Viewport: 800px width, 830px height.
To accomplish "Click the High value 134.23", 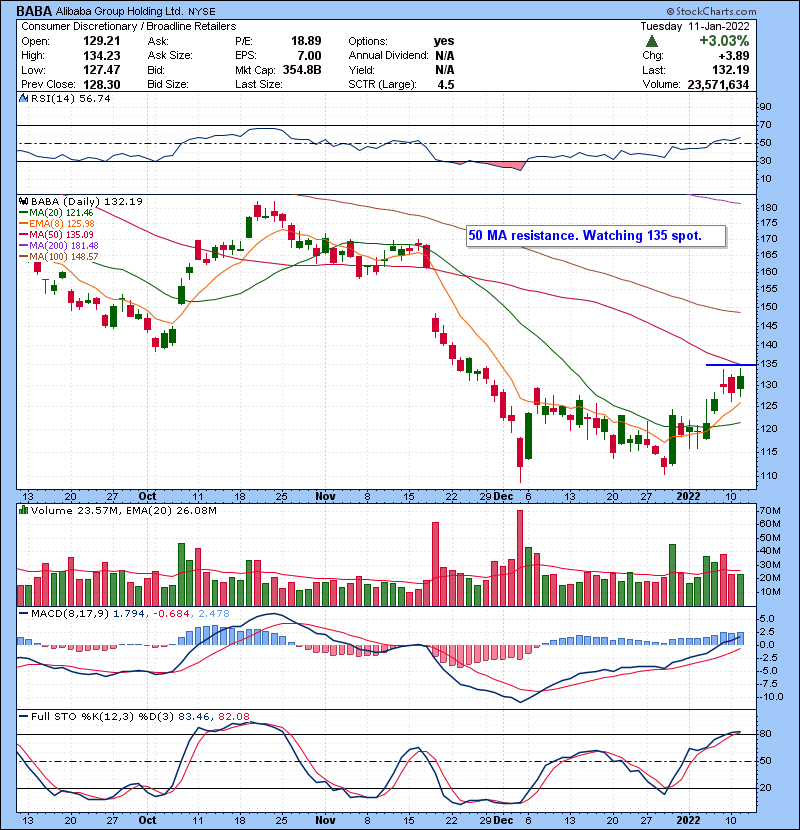I will click(102, 56).
